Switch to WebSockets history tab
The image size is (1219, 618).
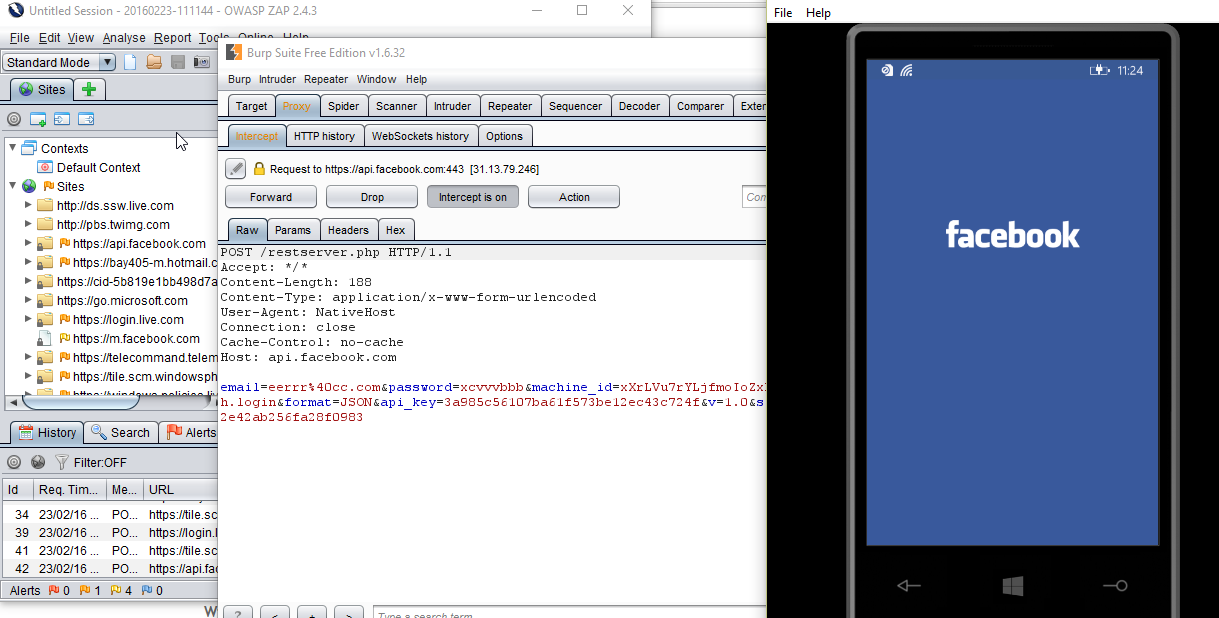click(x=420, y=136)
